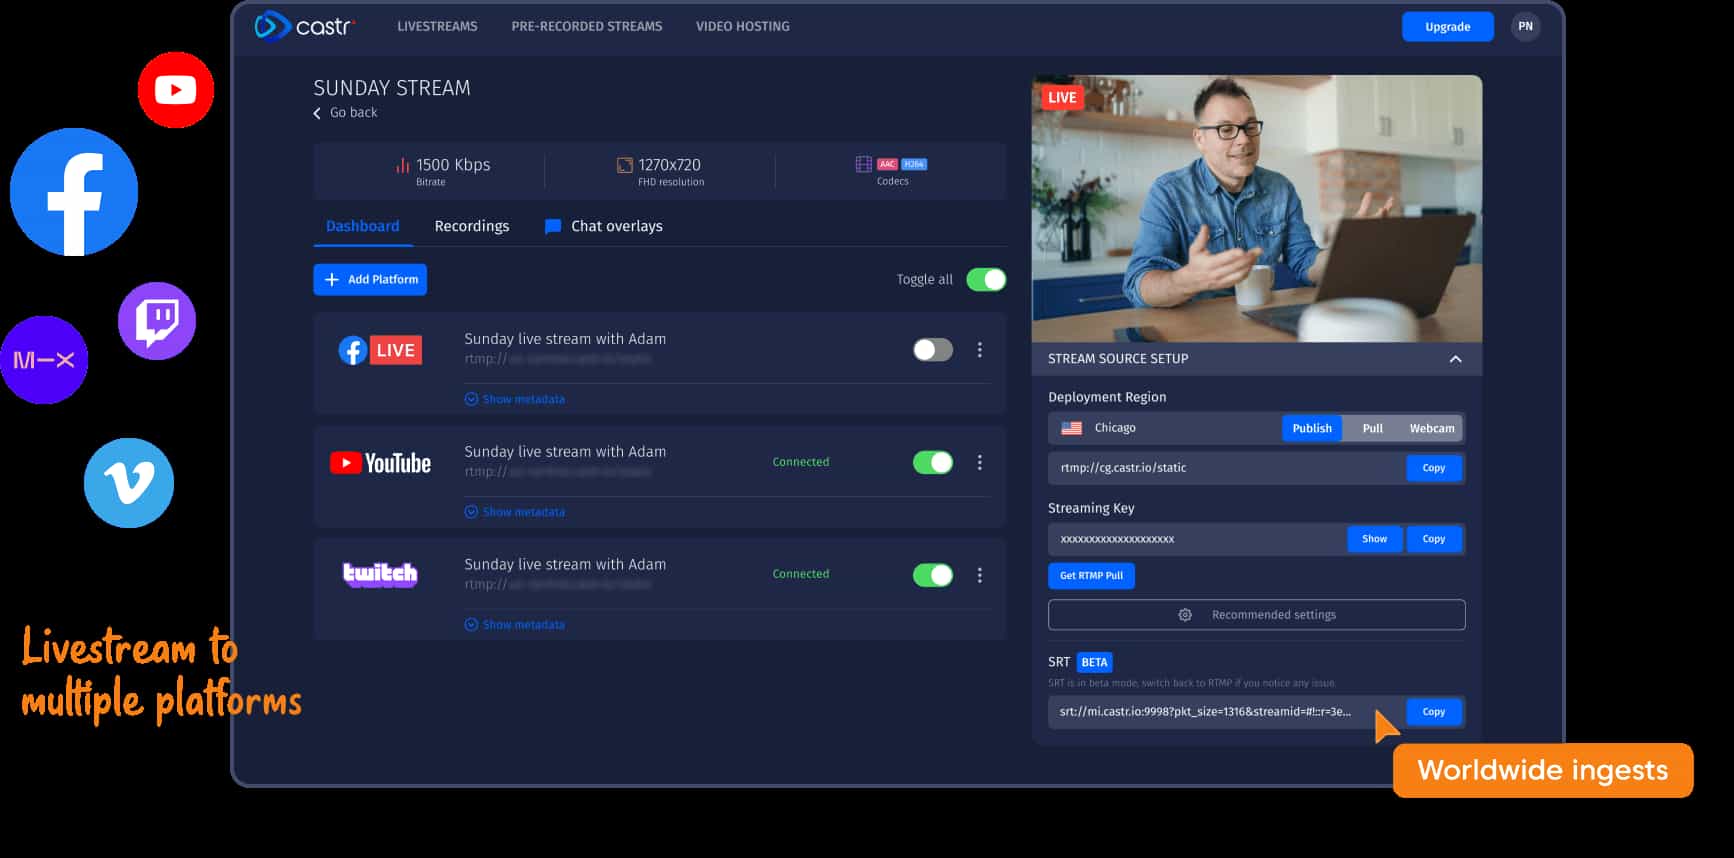Copy the SRT URL
The width and height of the screenshot is (1734, 858).
tap(1434, 712)
